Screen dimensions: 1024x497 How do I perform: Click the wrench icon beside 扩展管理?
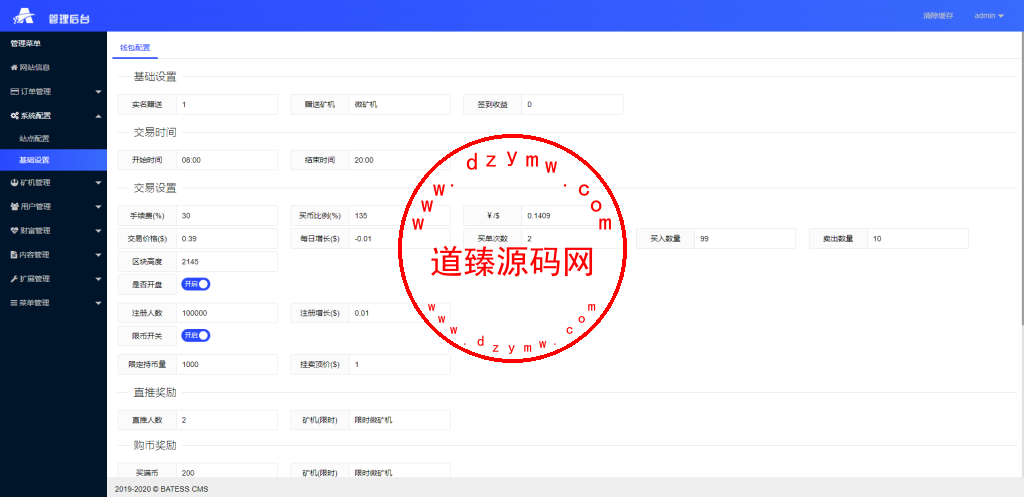tap(14, 279)
